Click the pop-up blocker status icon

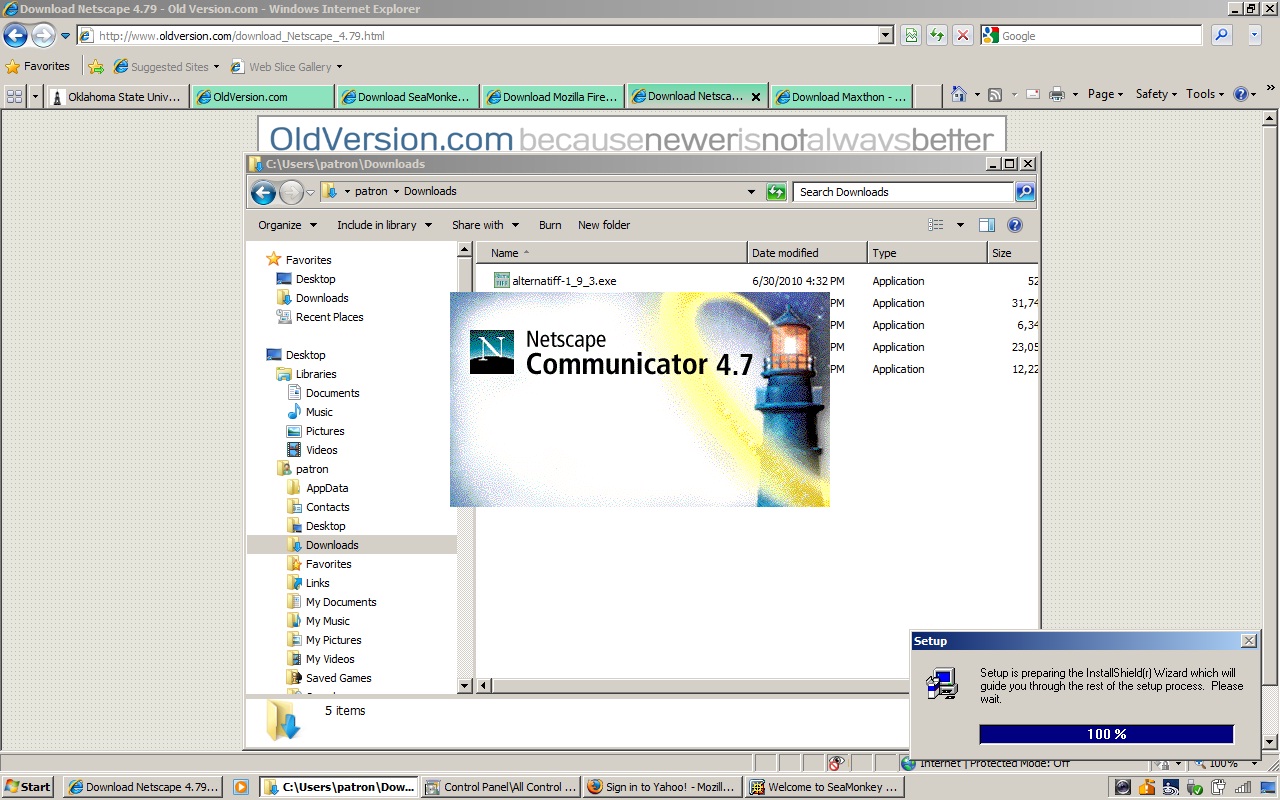pyautogui.click(x=838, y=763)
